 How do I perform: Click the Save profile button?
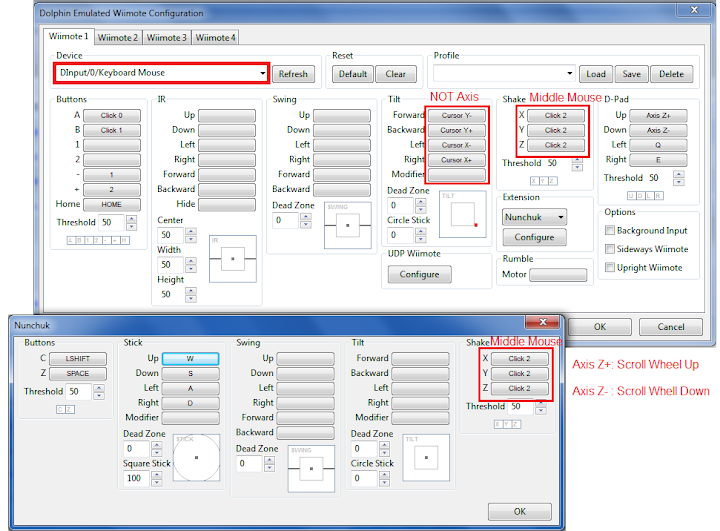click(x=631, y=74)
